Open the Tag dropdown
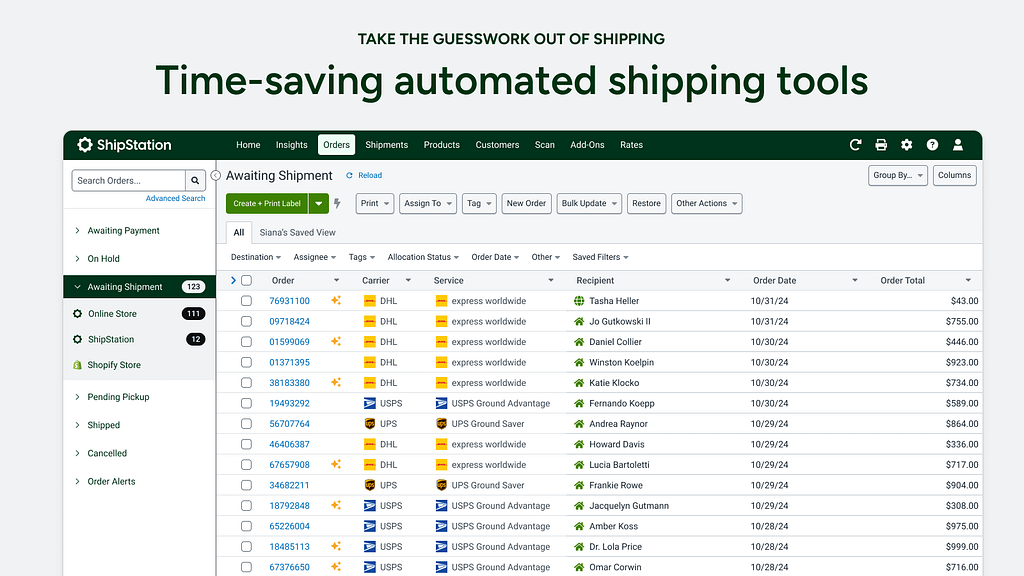This screenshot has height=576, width=1024. pyautogui.click(x=479, y=203)
